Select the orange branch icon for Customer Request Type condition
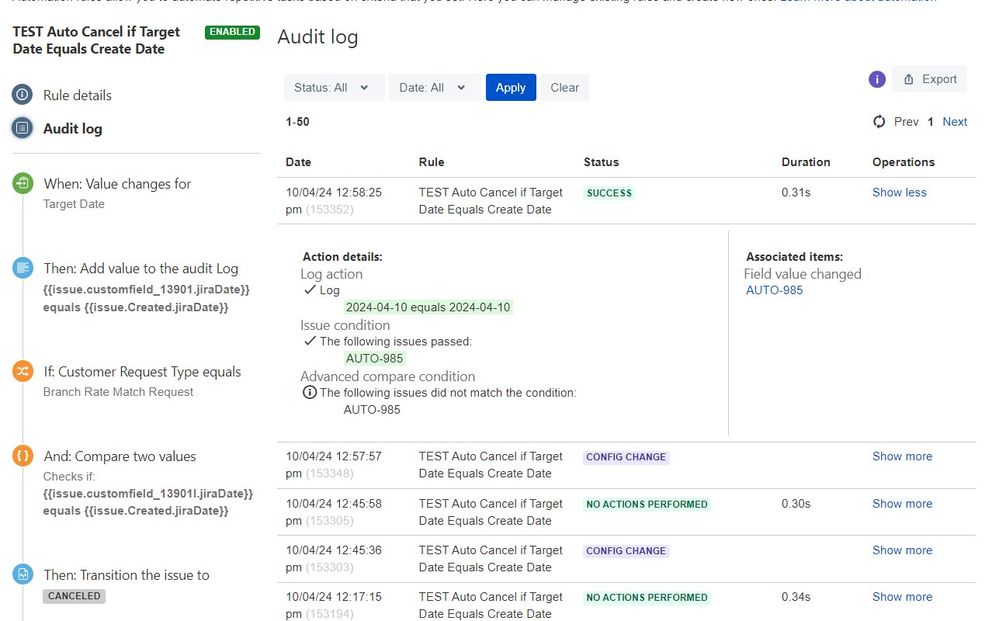Screen dimensions: 999x621 tap(21, 371)
